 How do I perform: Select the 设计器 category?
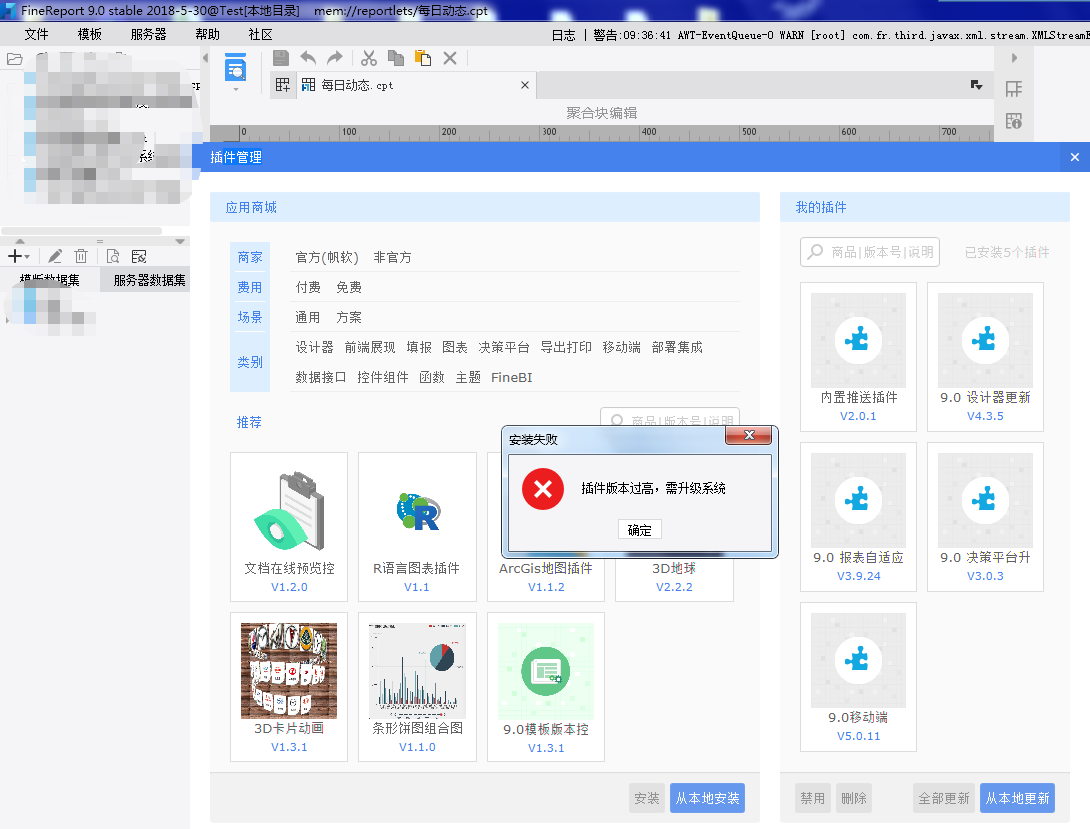coord(314,347)
